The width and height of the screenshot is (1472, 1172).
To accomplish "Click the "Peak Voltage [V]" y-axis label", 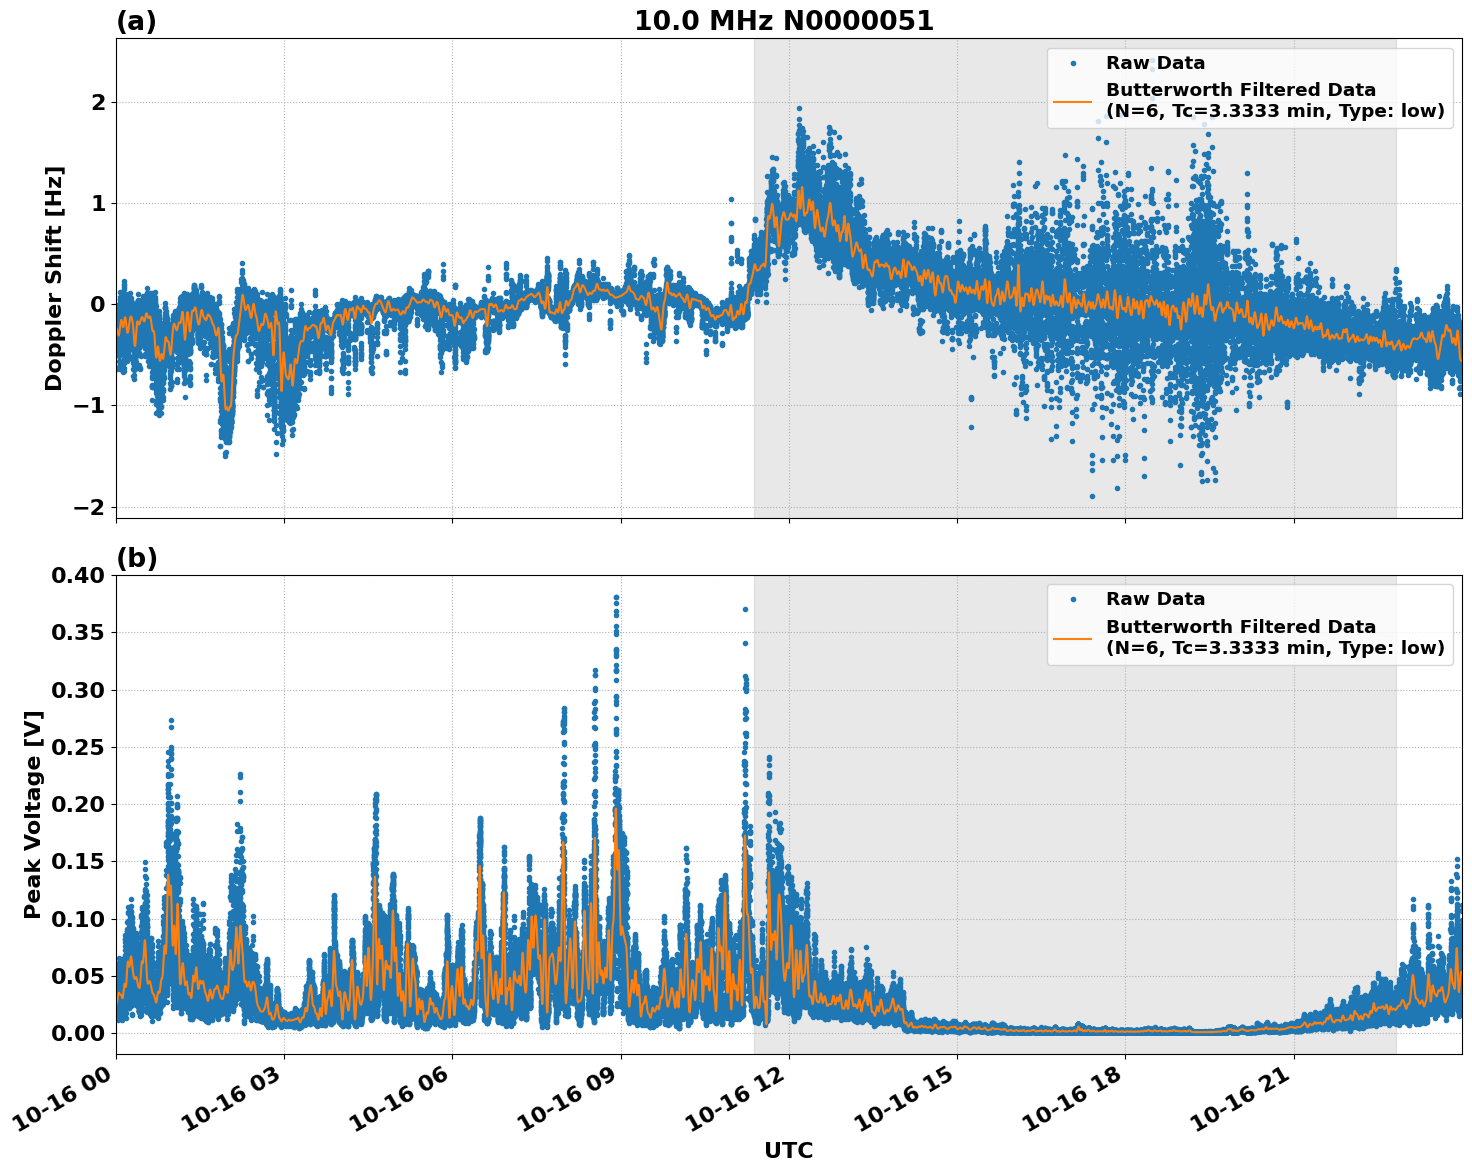I will pyautogui.click(x=33, y=814).
